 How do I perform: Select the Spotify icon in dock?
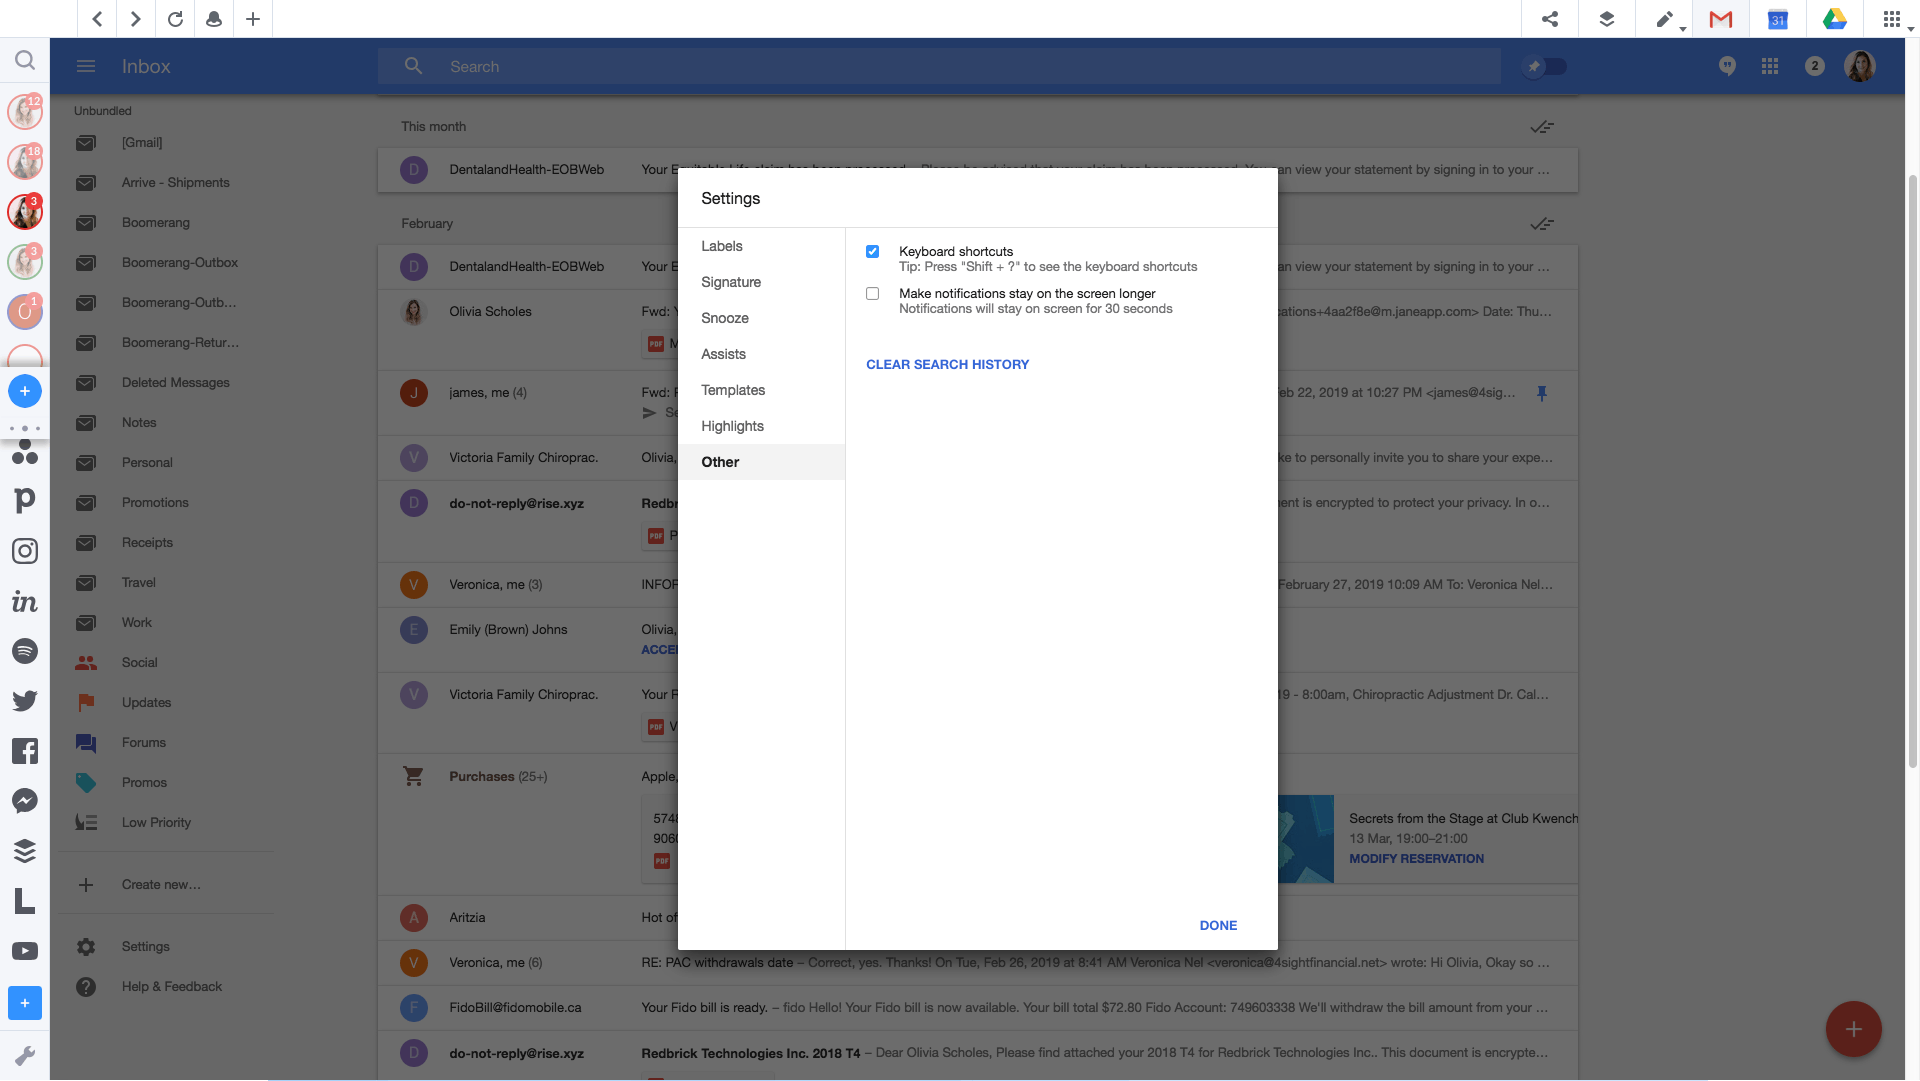pyautogui.click(x=24, y=650)
